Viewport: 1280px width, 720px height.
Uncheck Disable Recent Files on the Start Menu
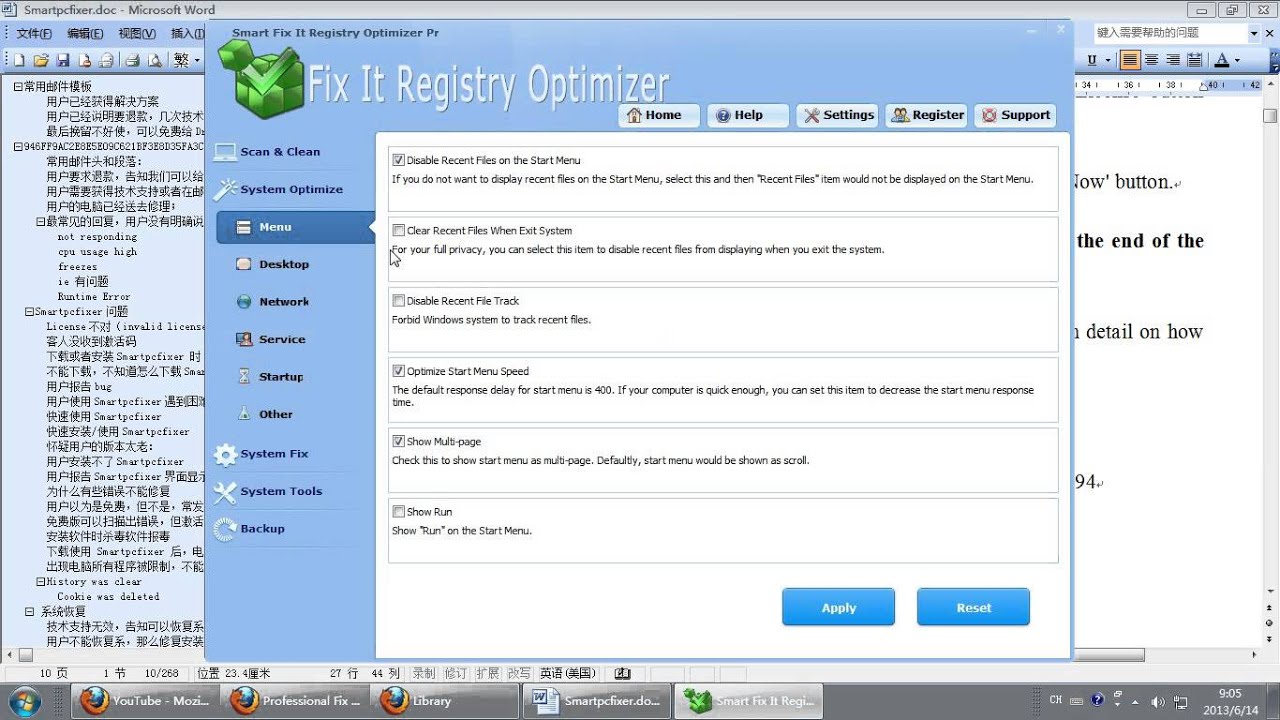[x=399, y=160]
